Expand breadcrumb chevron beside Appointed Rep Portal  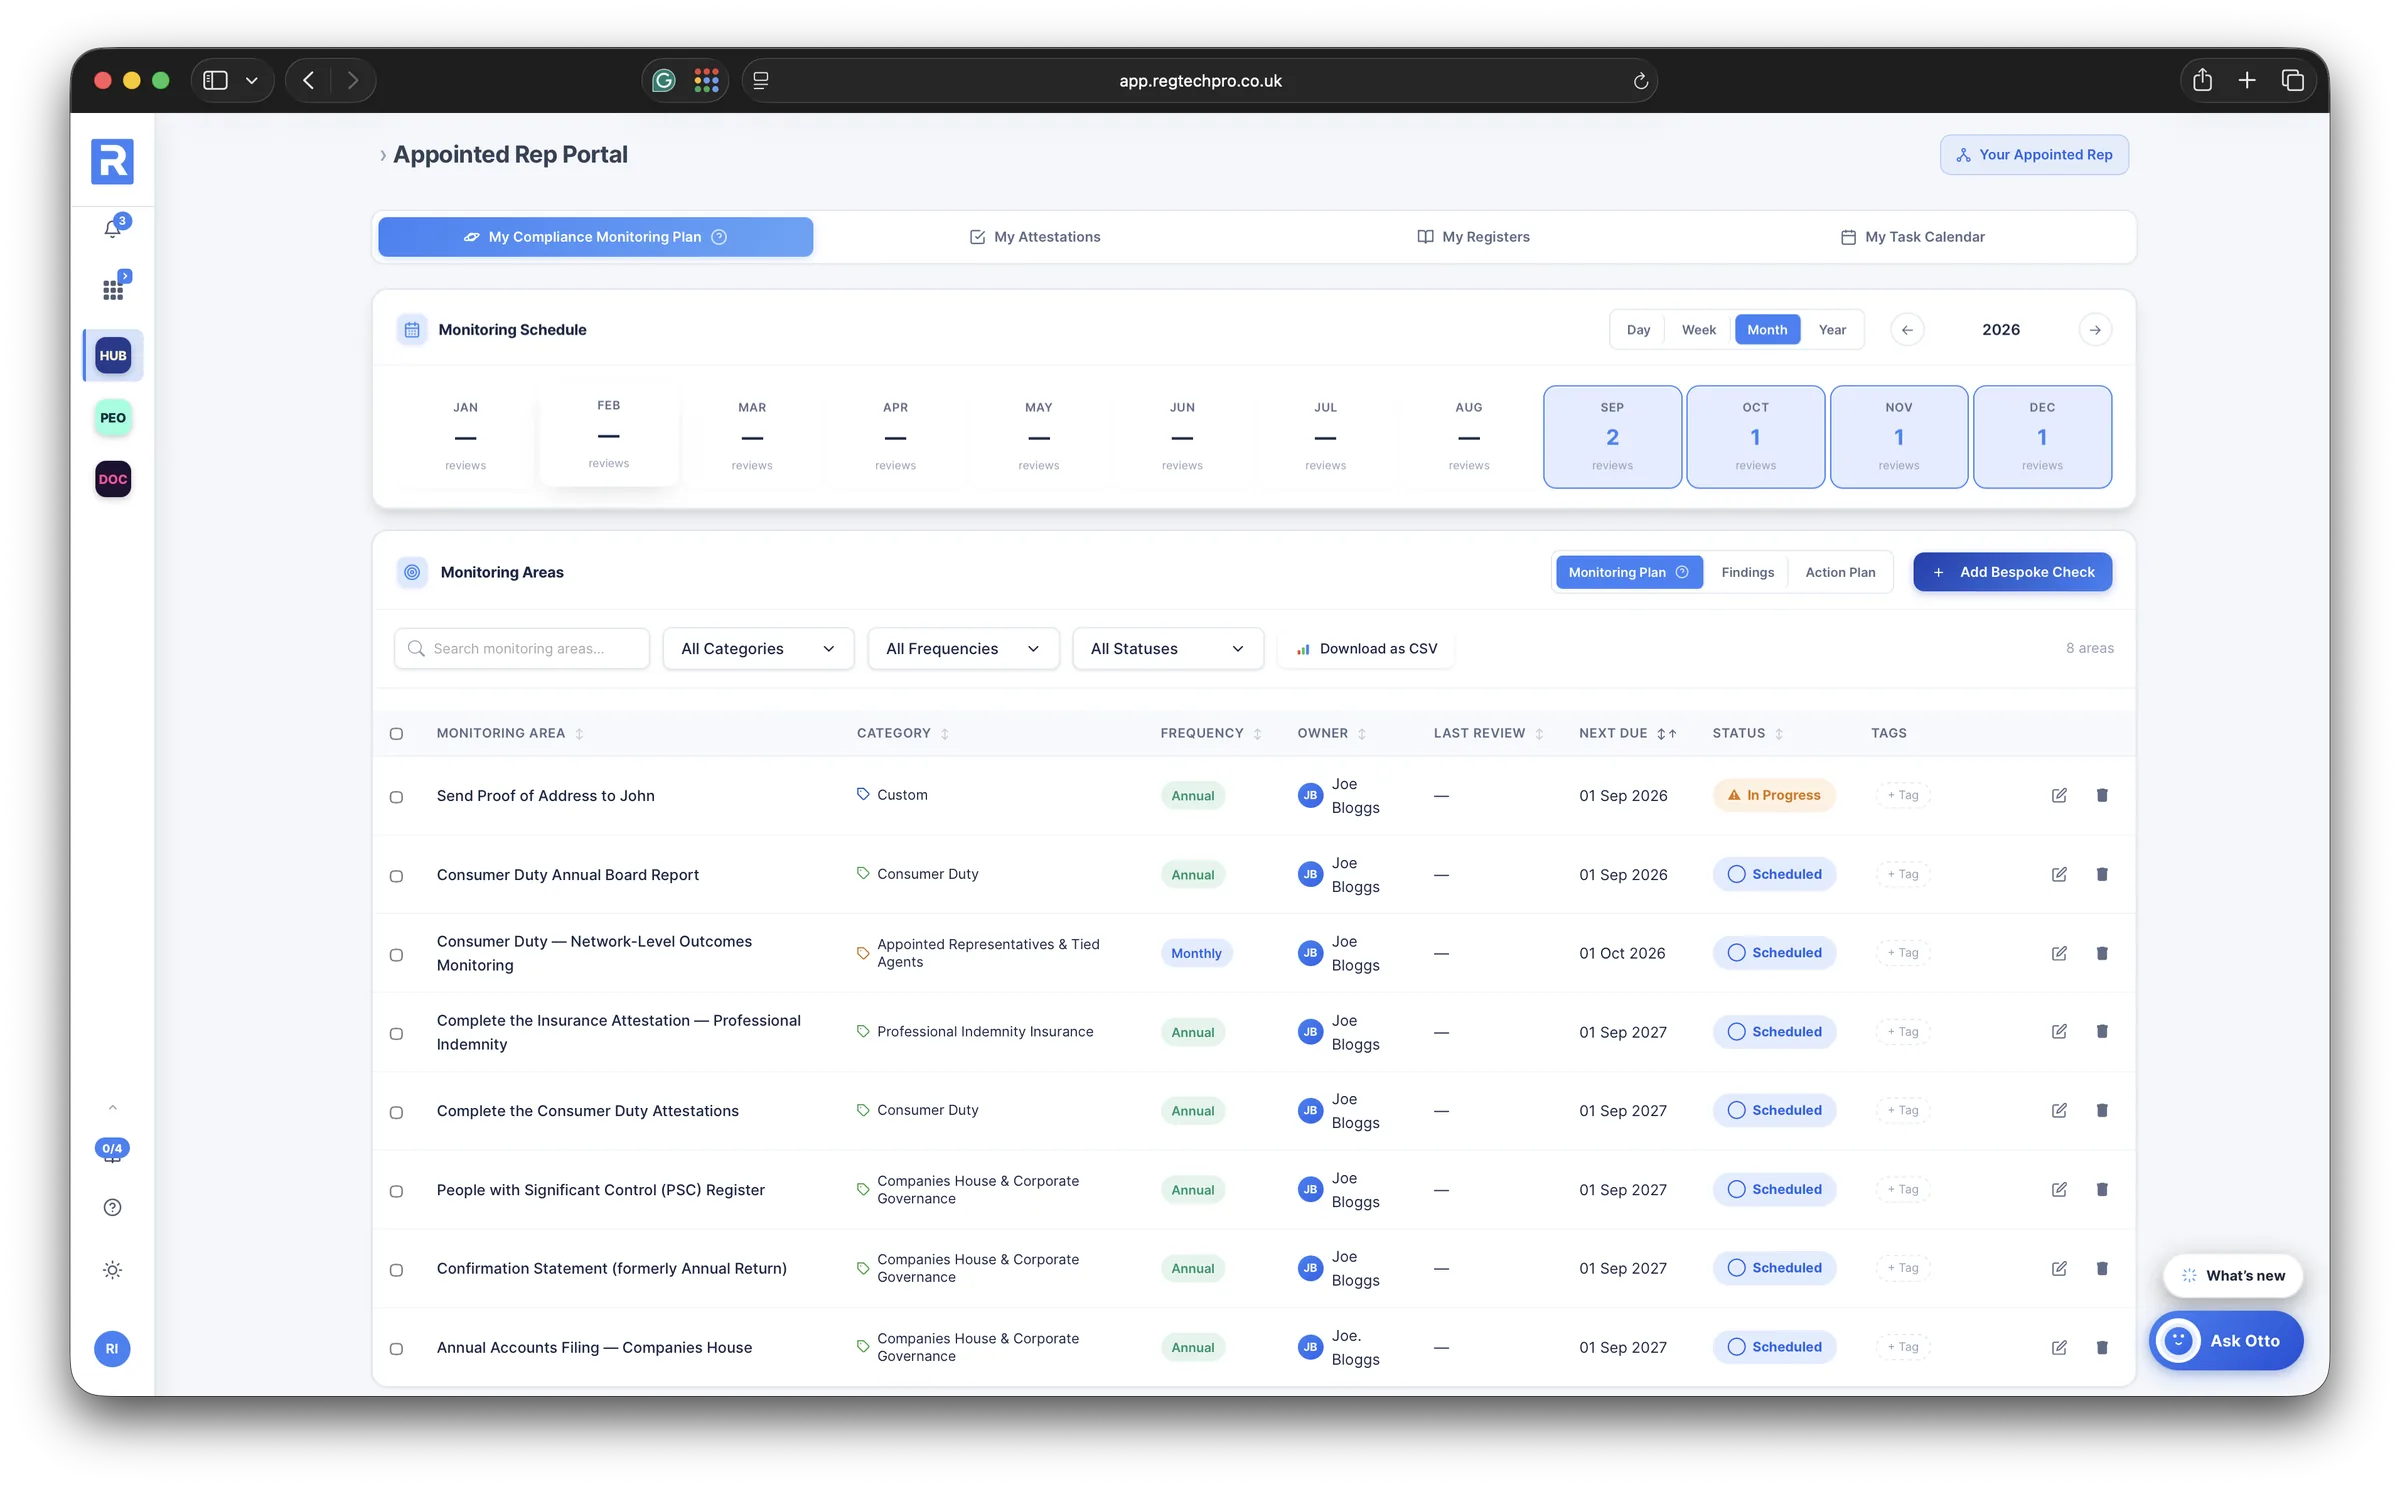[x=382, y=156]
